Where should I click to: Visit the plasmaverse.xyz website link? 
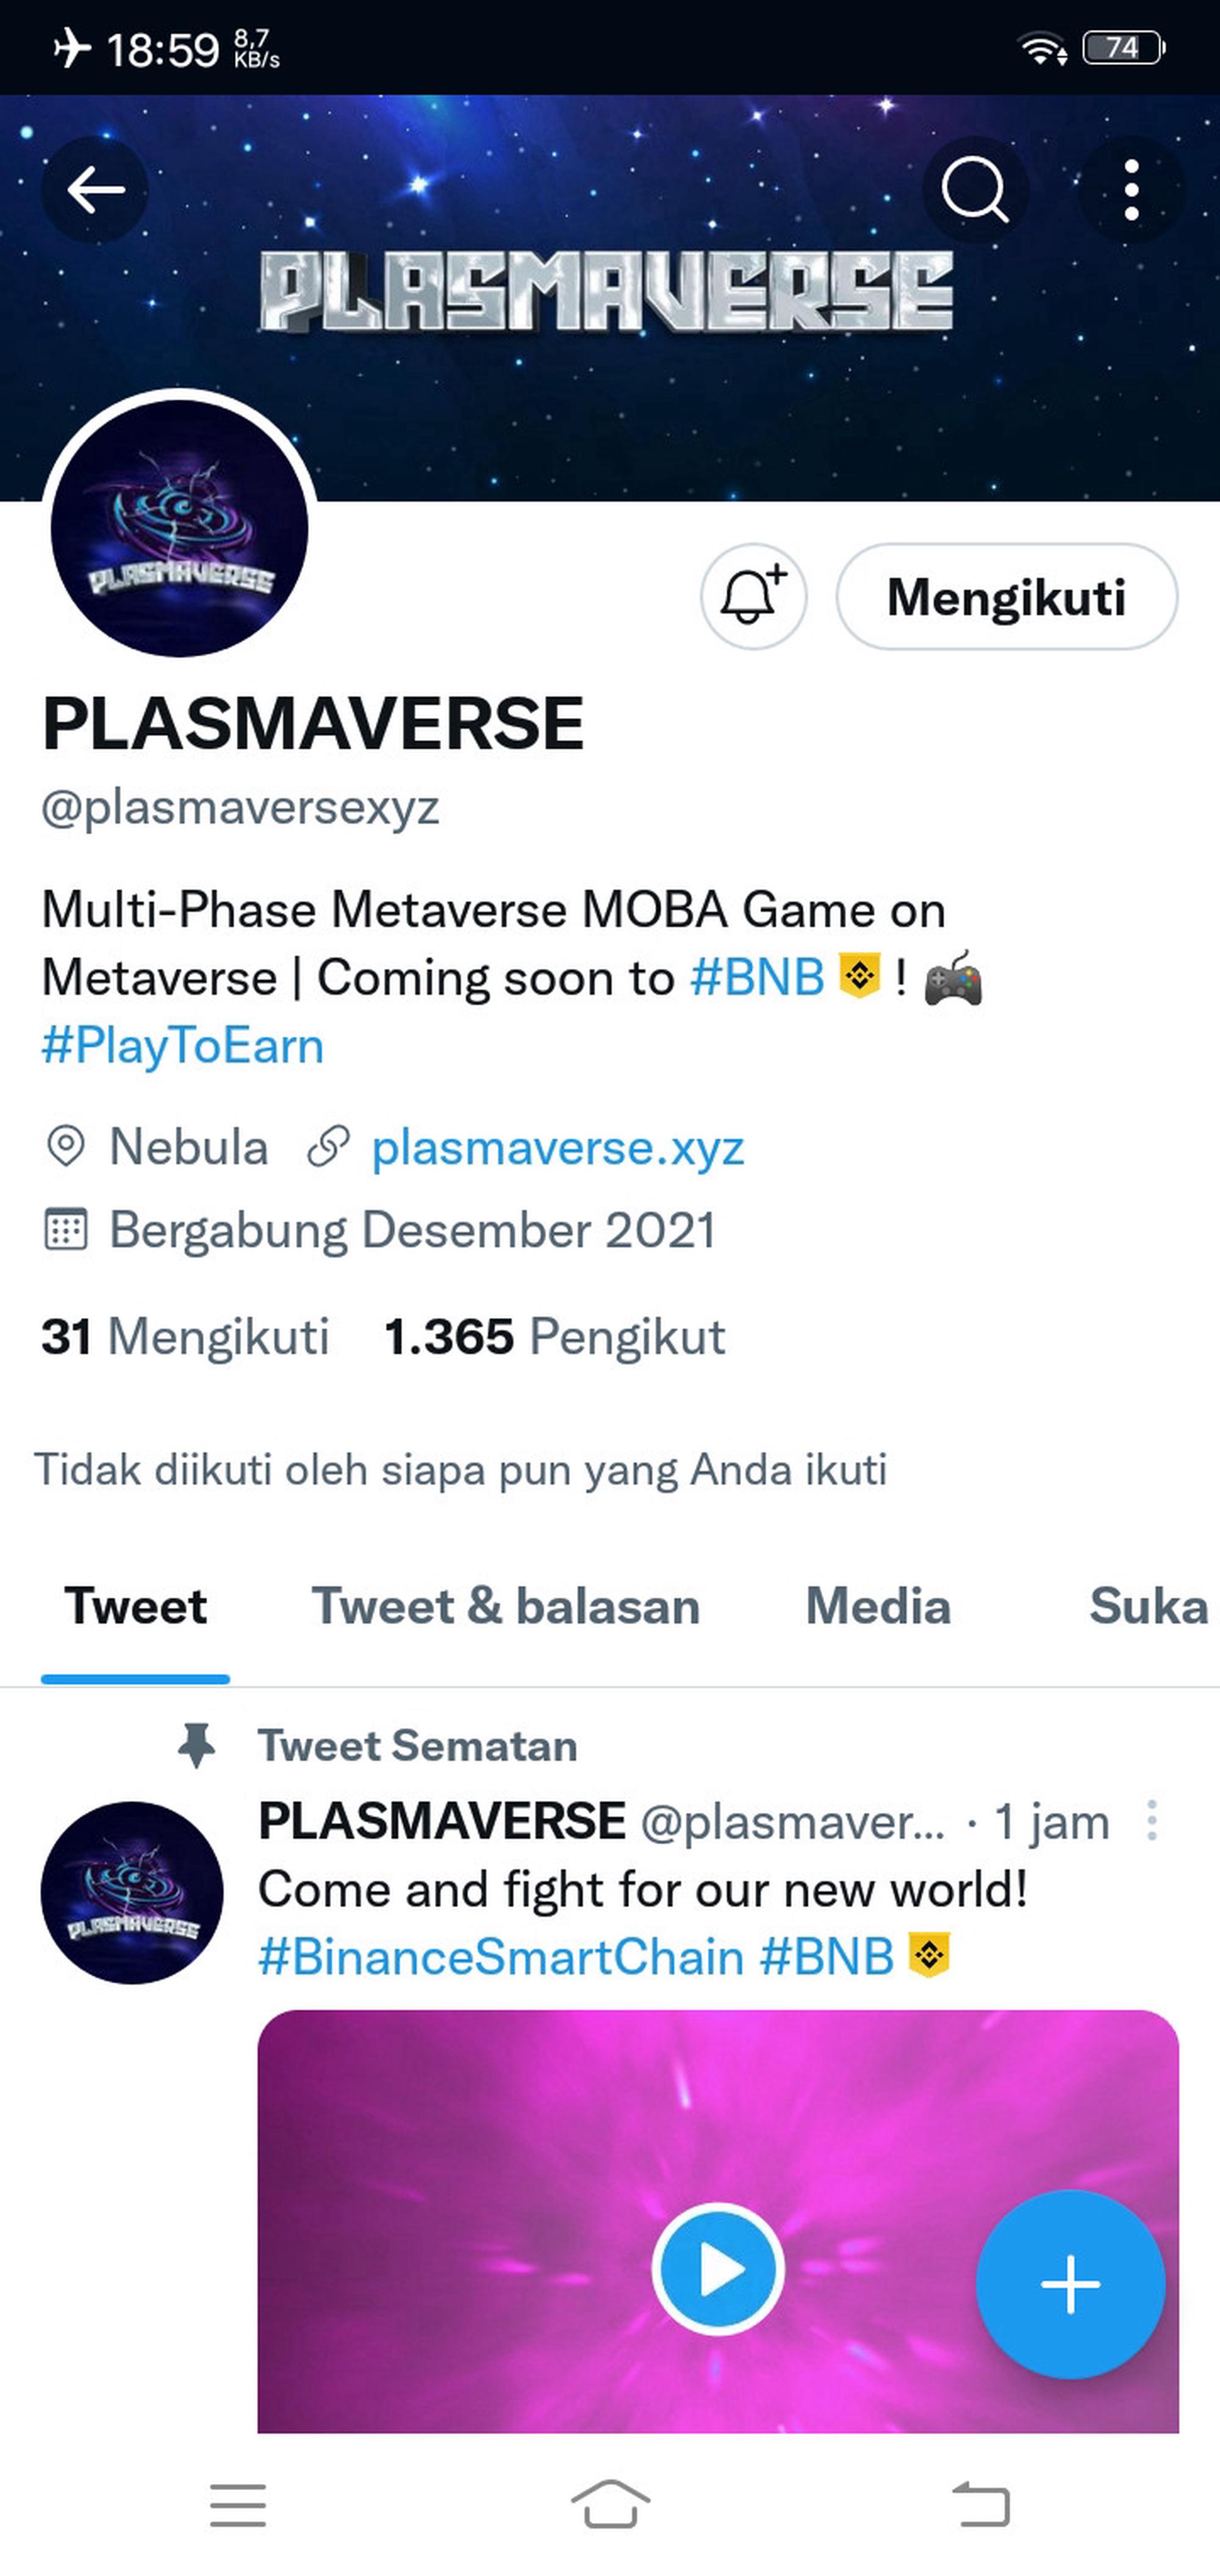coord(558,1147)
